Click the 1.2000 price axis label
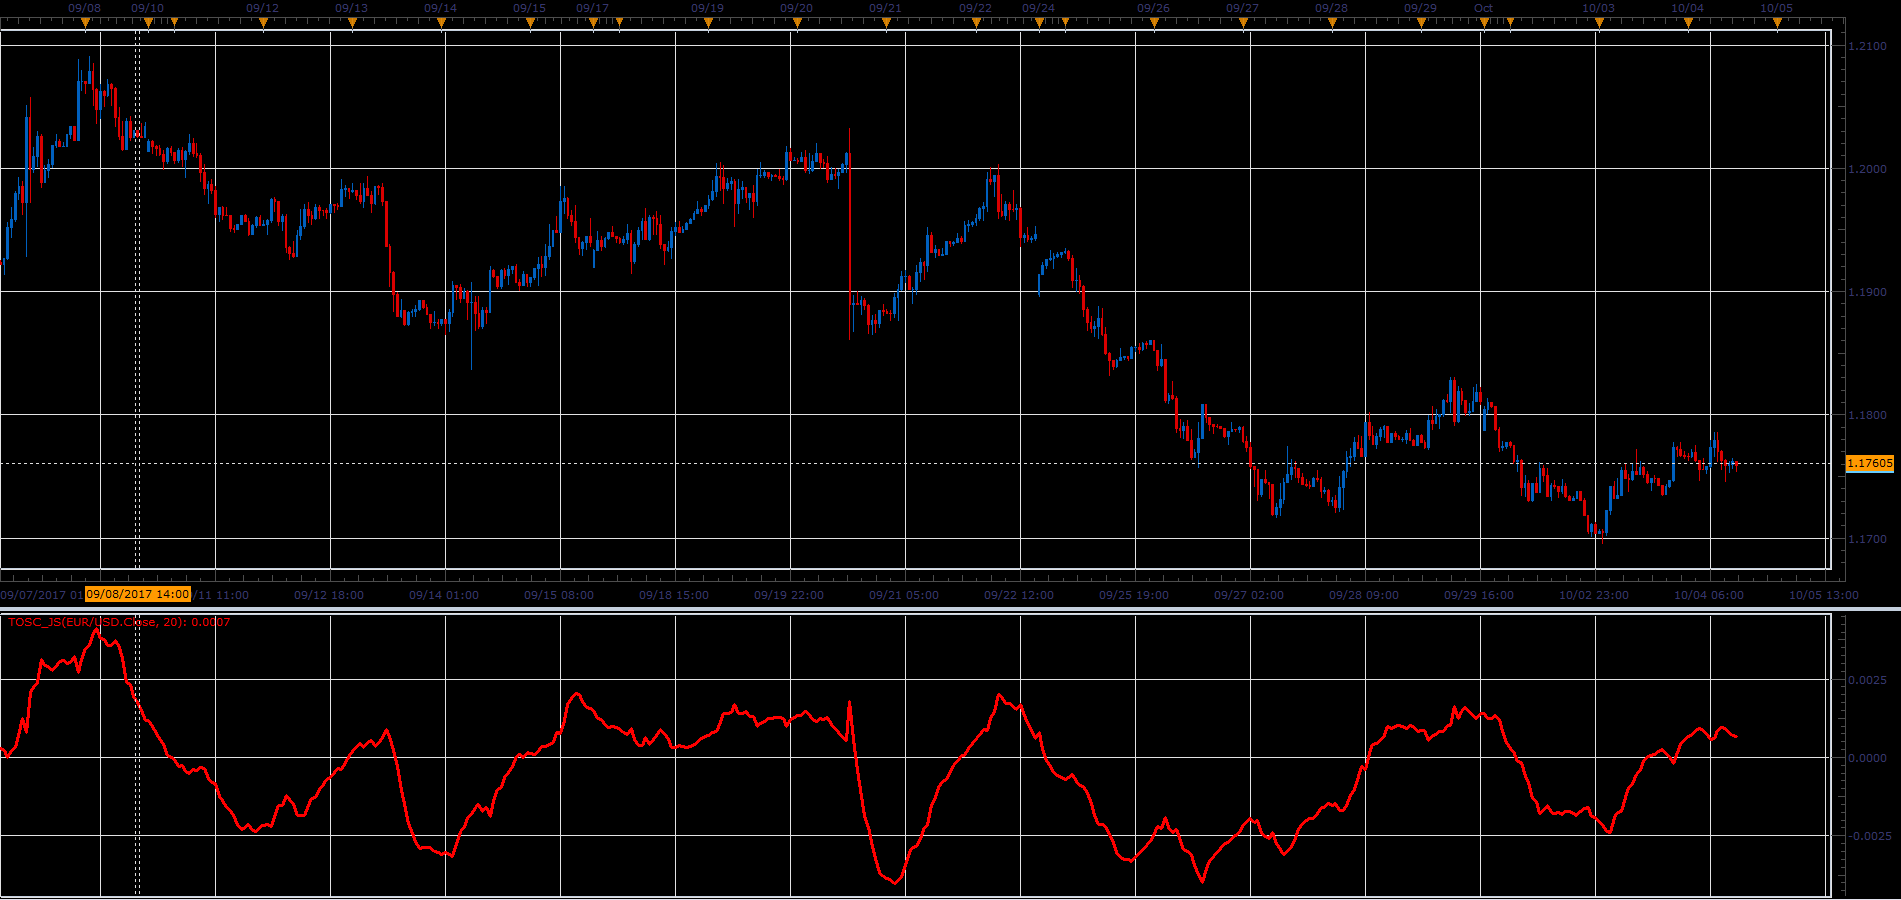This screenshot has width=1901, height=900. [x=1868, y=169]
